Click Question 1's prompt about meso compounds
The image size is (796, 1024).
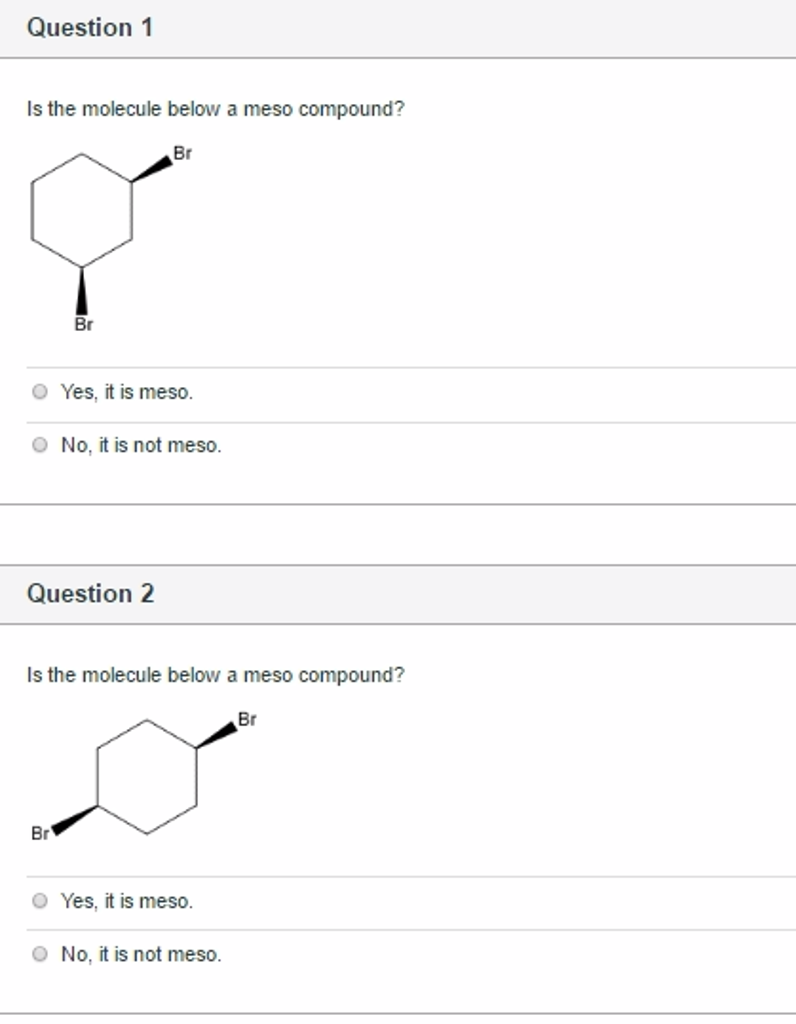(x=214, y=110)
